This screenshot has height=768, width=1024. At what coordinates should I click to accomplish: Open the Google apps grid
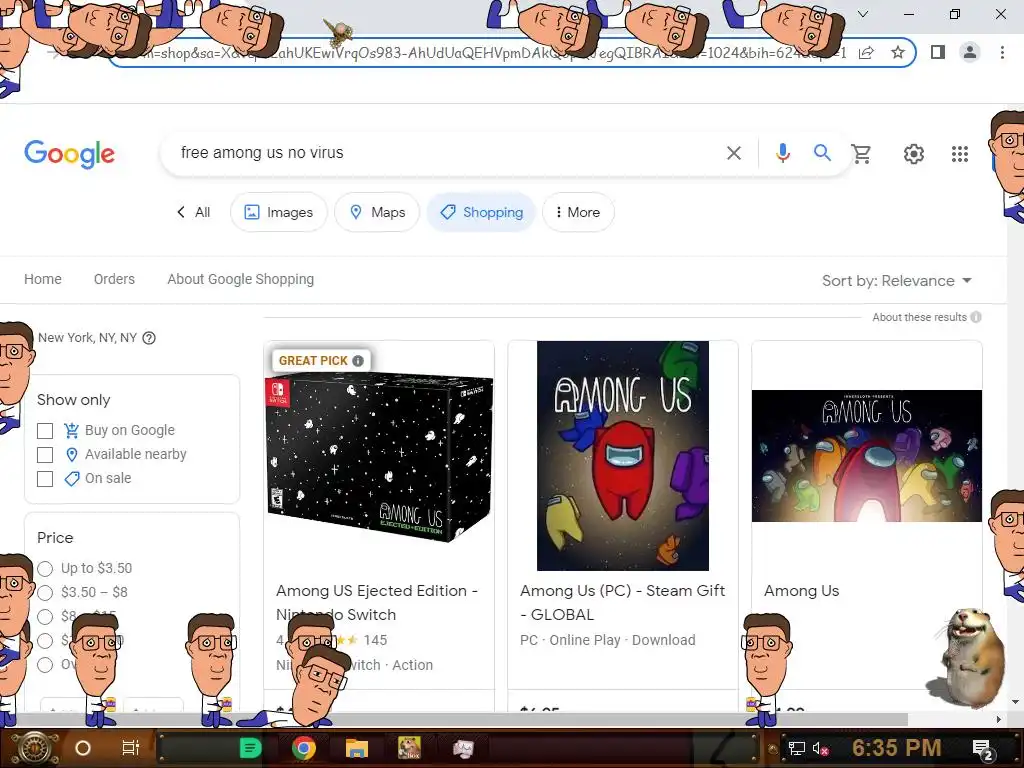coord(959,154)
